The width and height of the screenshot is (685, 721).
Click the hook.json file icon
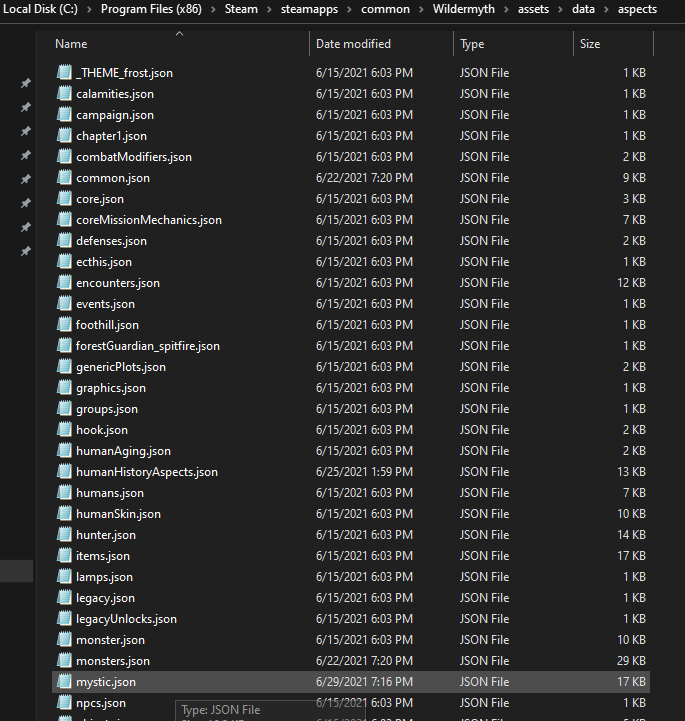pyautogui.click(x=64, y=430)
